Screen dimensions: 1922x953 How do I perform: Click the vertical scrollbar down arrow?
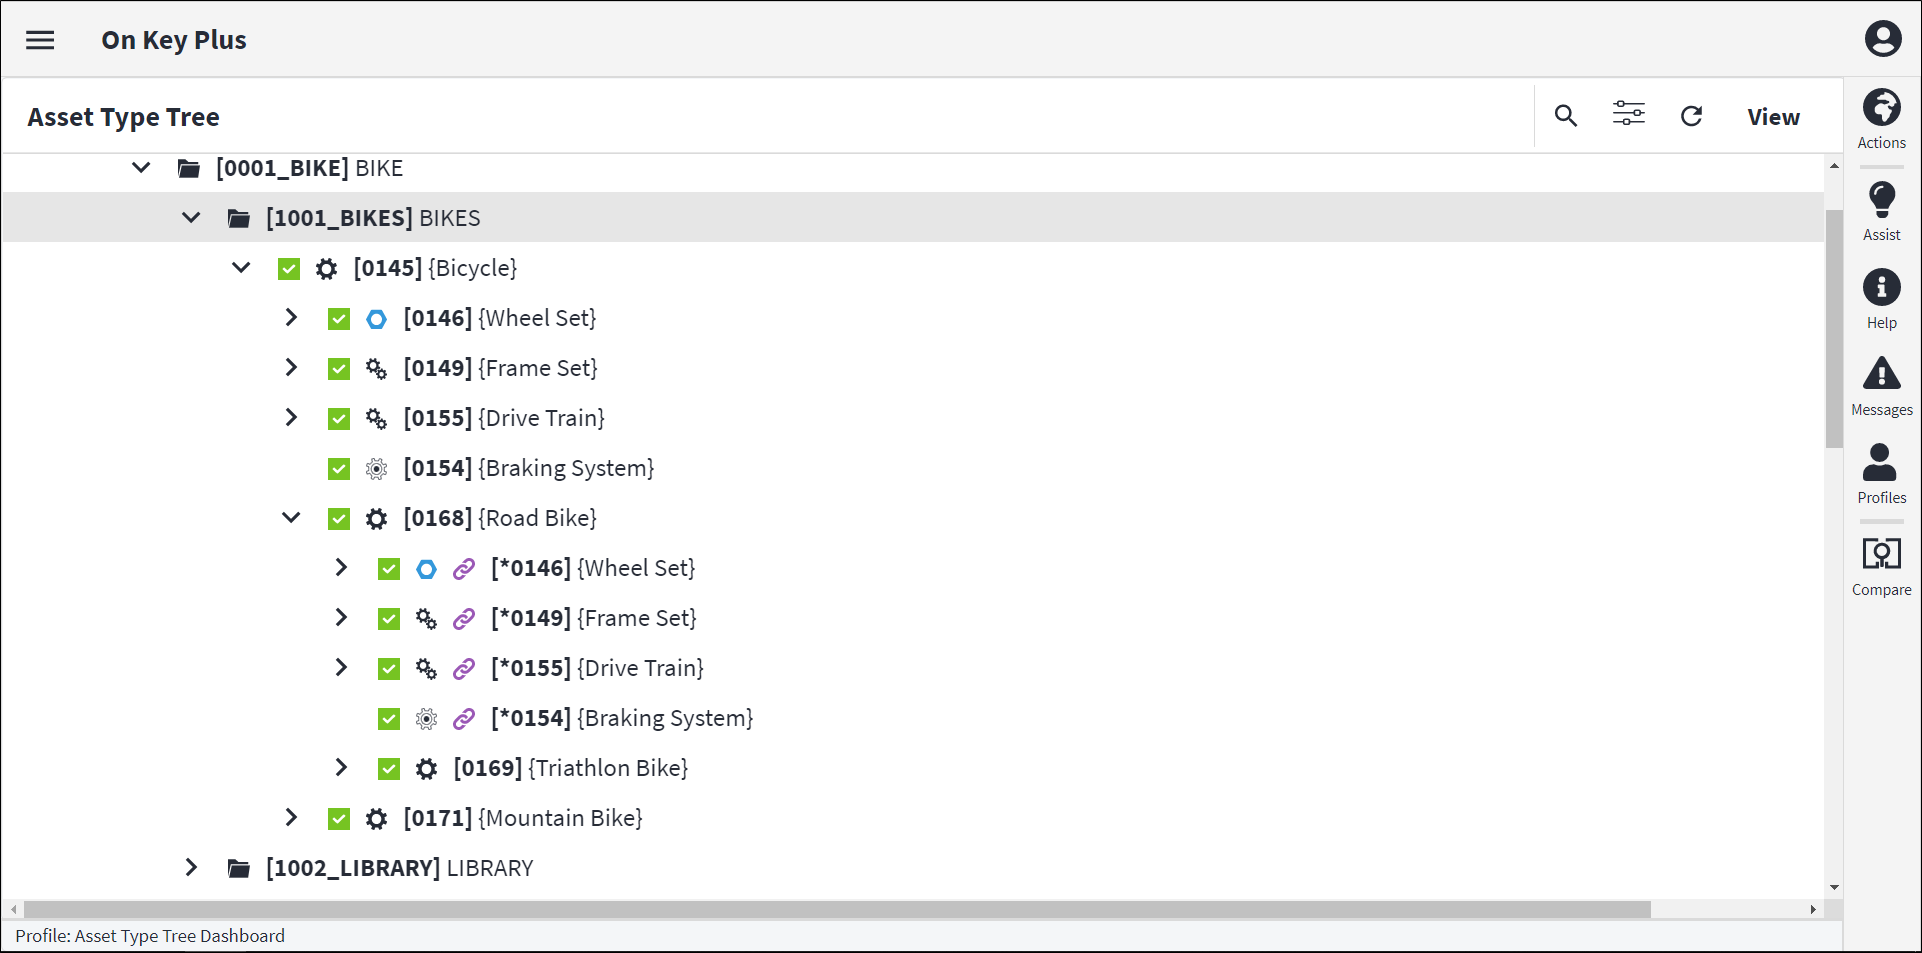(1834, 887)
